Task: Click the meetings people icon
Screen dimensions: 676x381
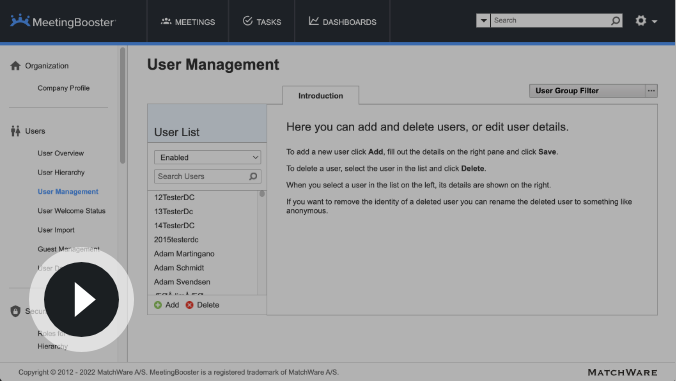Action: [166, 21]
